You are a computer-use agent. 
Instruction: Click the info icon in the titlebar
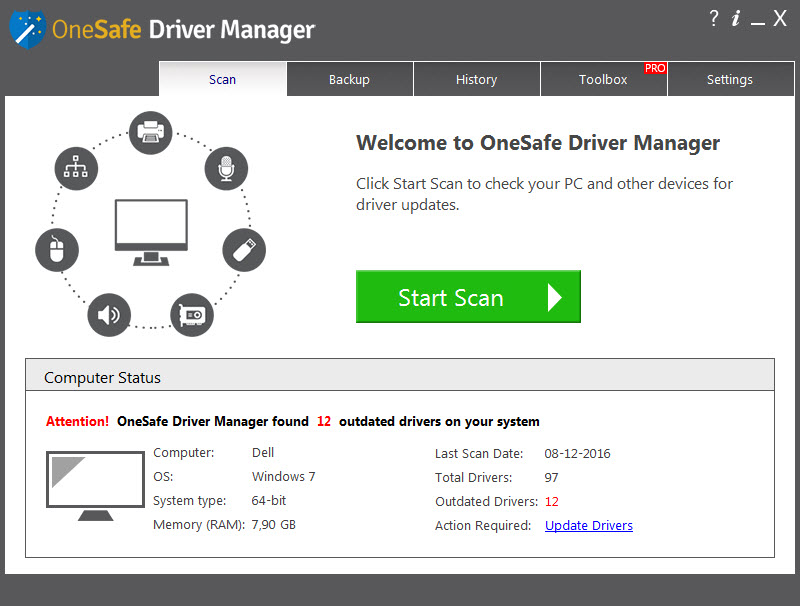[x=737, y=18]
